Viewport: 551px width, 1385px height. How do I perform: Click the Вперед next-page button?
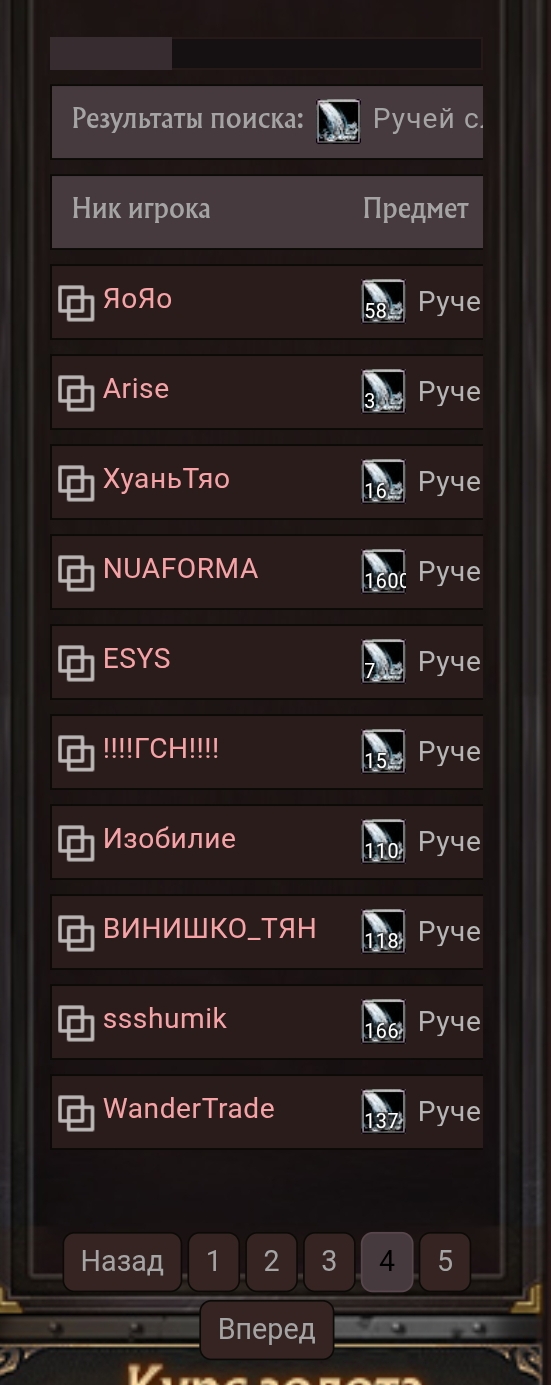[x=266, y=1330]
